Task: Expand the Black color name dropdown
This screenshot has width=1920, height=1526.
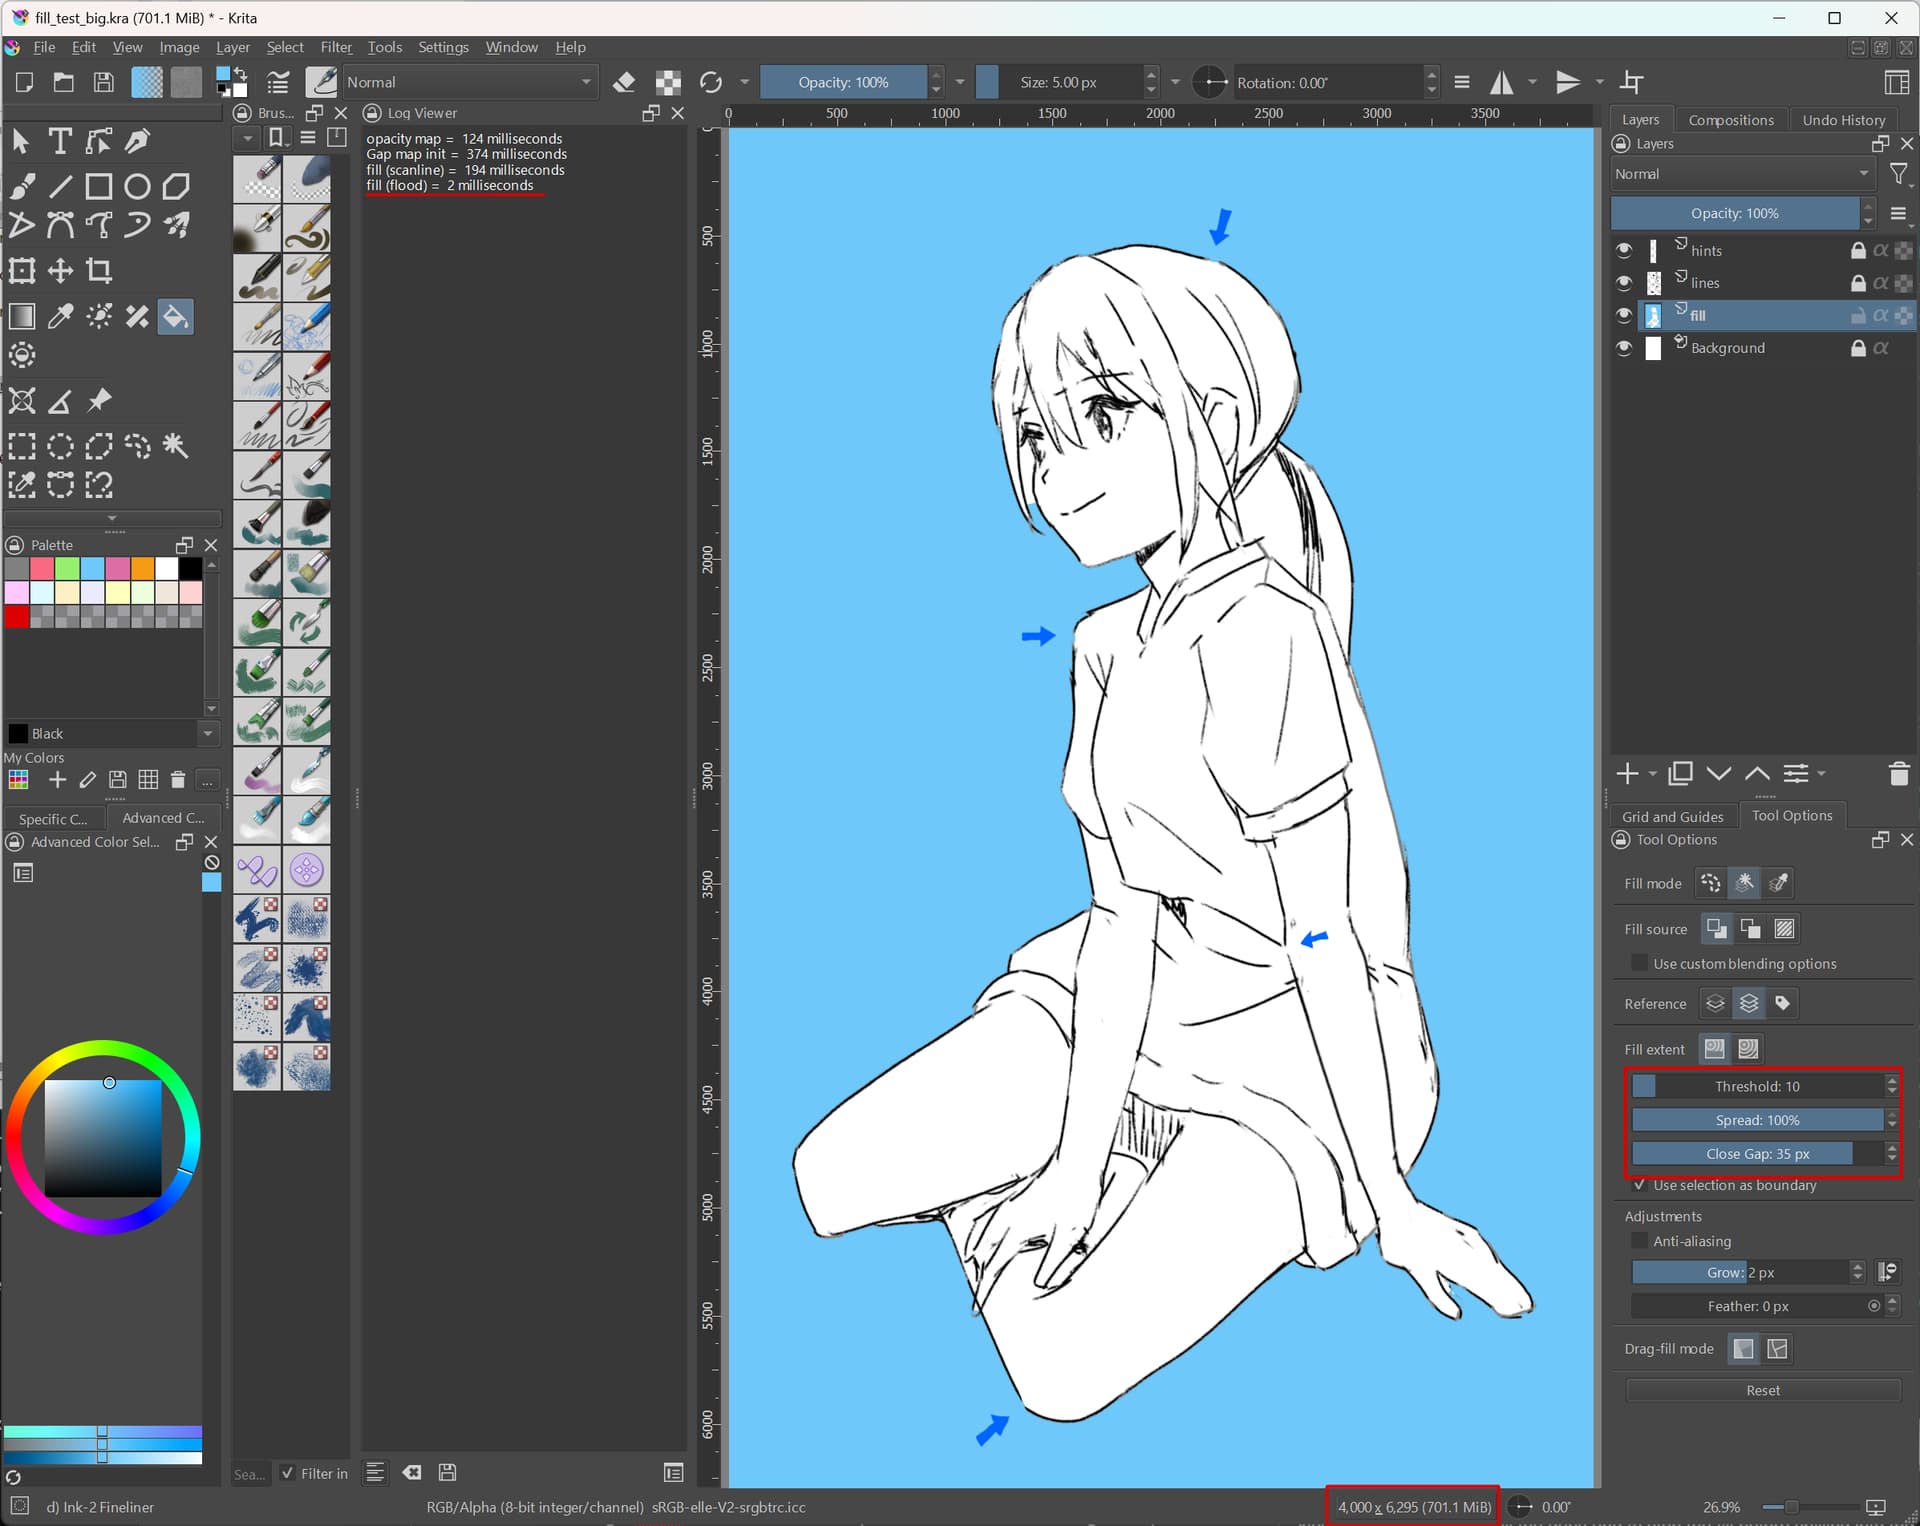Action: pyautogui.click(x=208, y=733)
